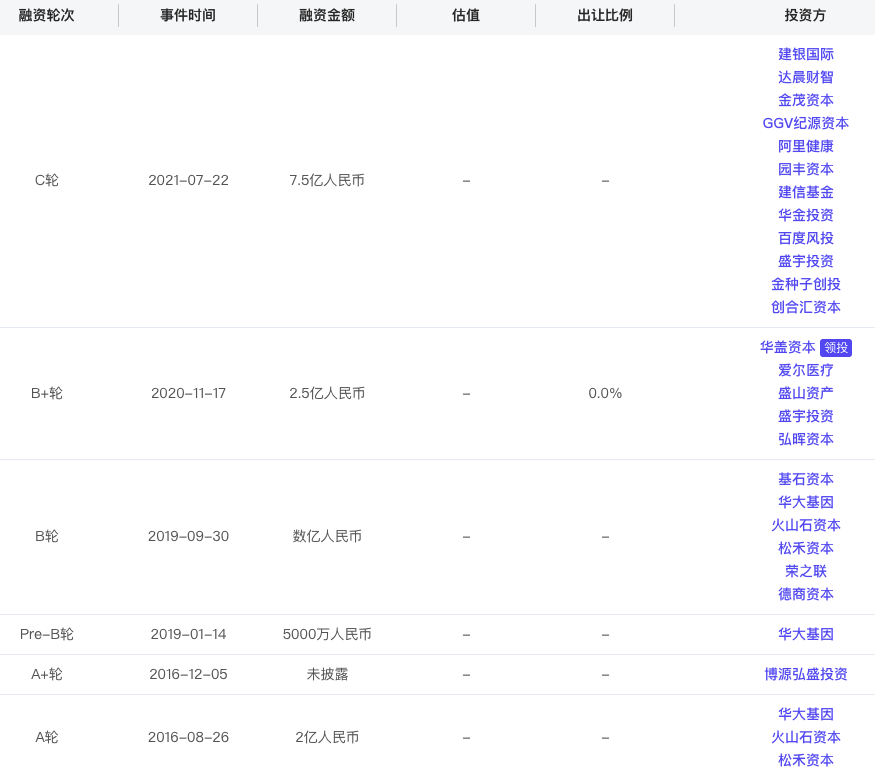Click the 领投 badge beside 华盖资本
Viewport: 875px width, 772px height.
tap(836, 348)
